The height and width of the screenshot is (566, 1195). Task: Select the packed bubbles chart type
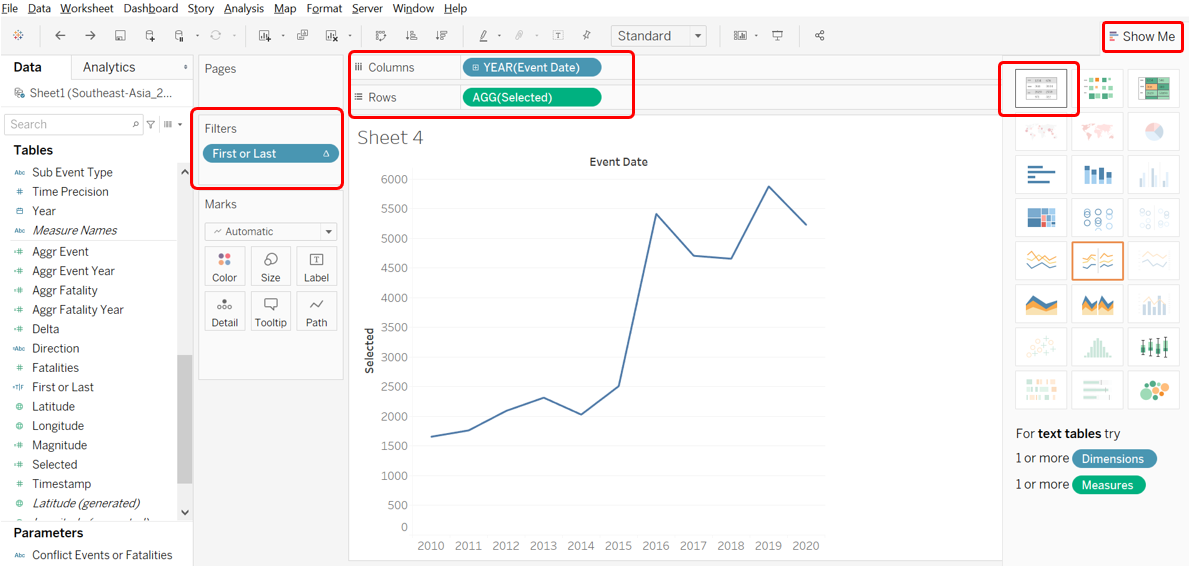point(1153,390)
